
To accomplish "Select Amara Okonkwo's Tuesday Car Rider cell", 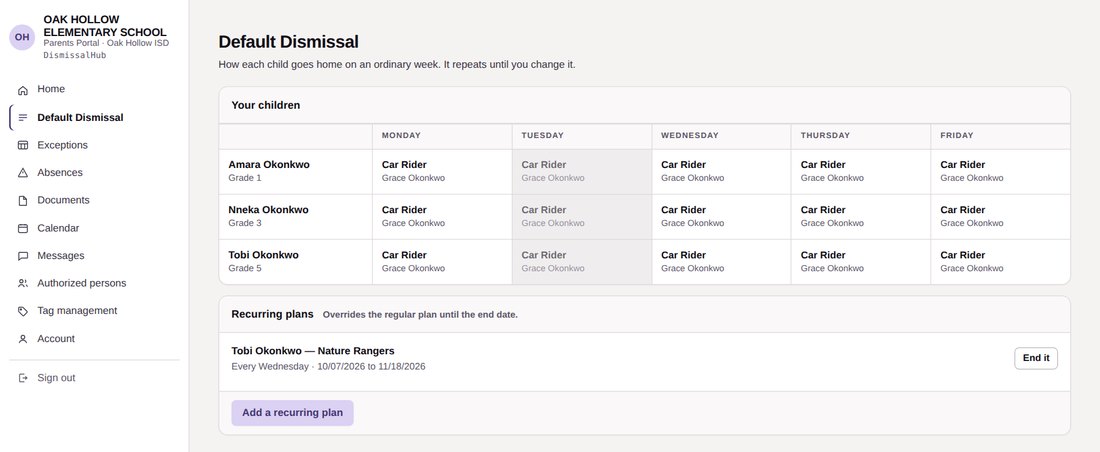I will click(582, 172).
